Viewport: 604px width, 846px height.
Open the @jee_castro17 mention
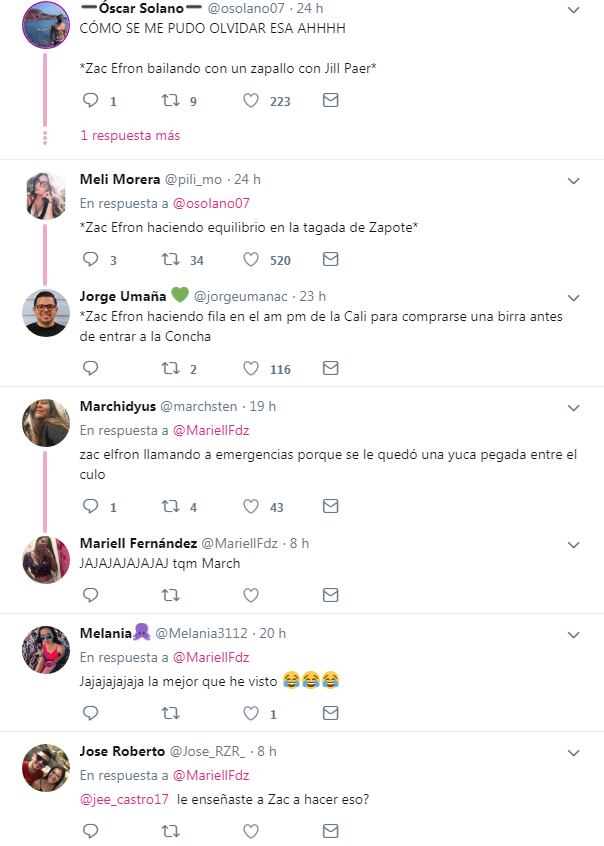(x=124, y=799)
